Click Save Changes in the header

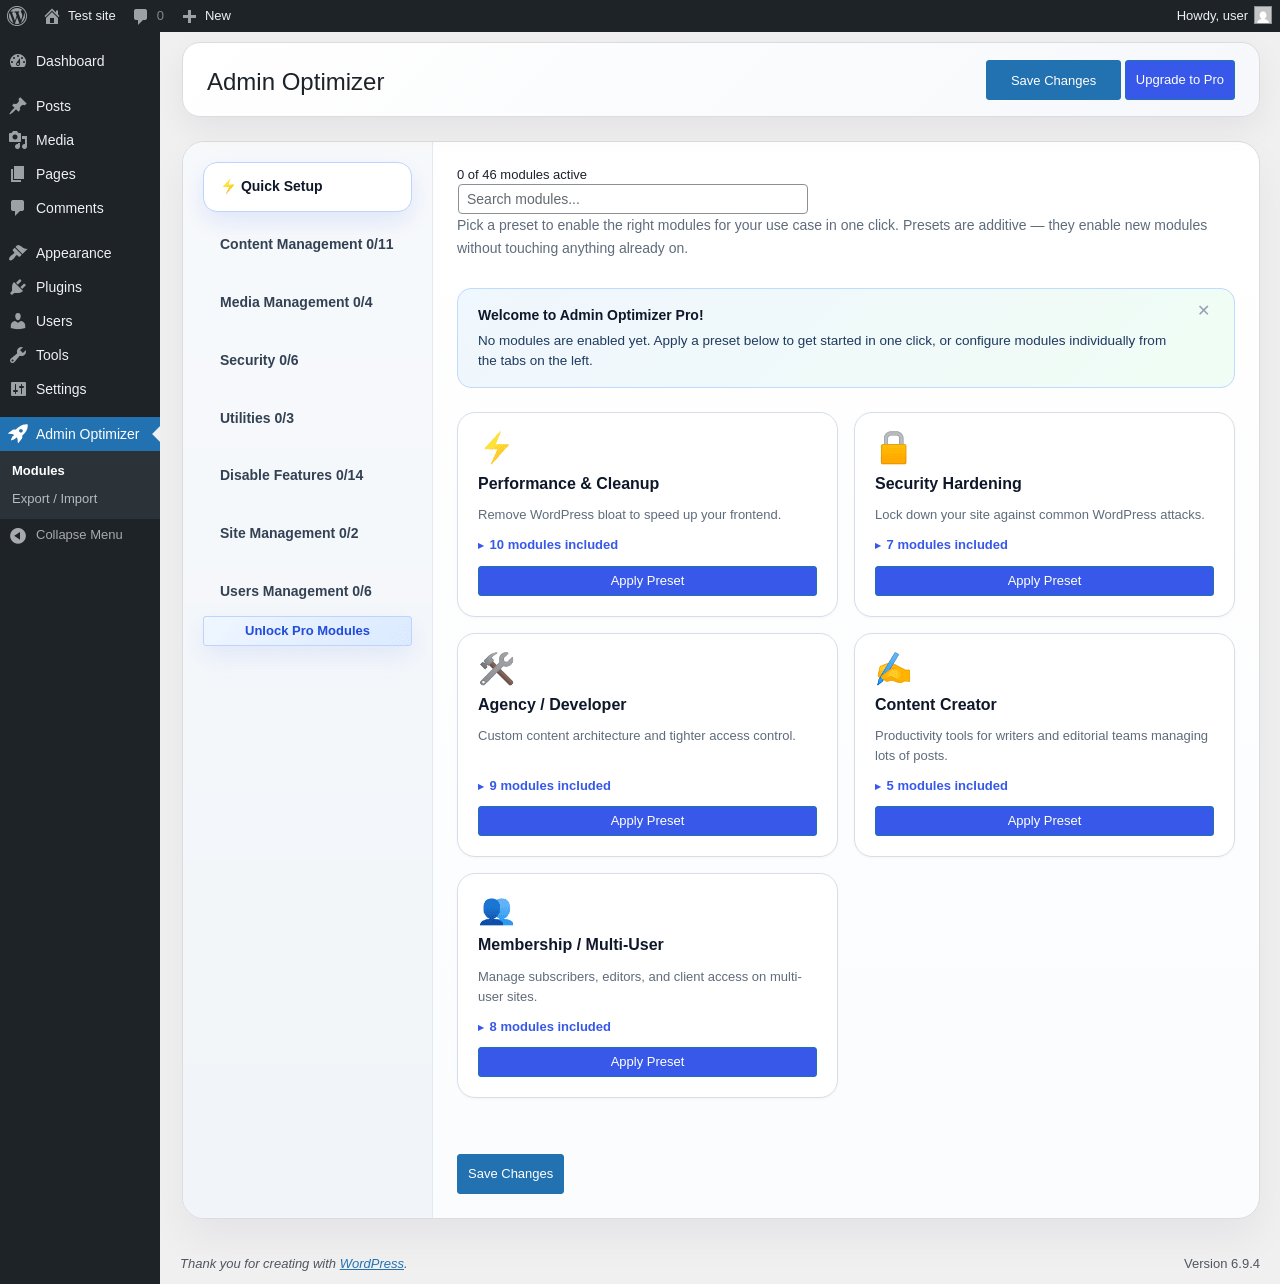coord(1053,80)
